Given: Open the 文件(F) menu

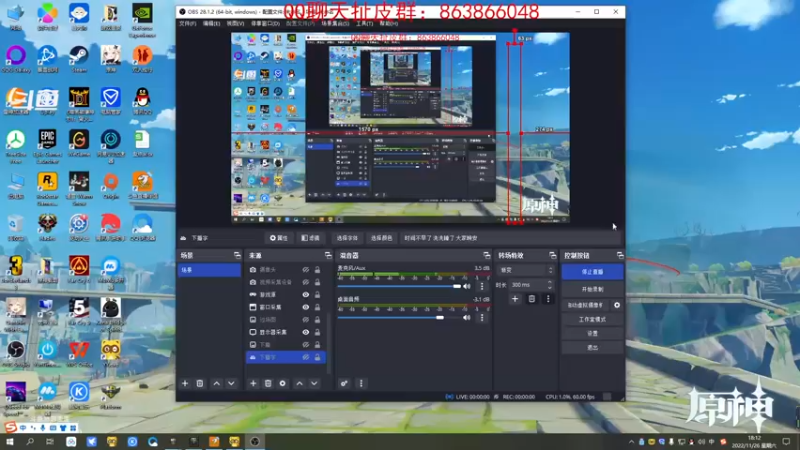Looking at the screenshot, I should [188, 23].
